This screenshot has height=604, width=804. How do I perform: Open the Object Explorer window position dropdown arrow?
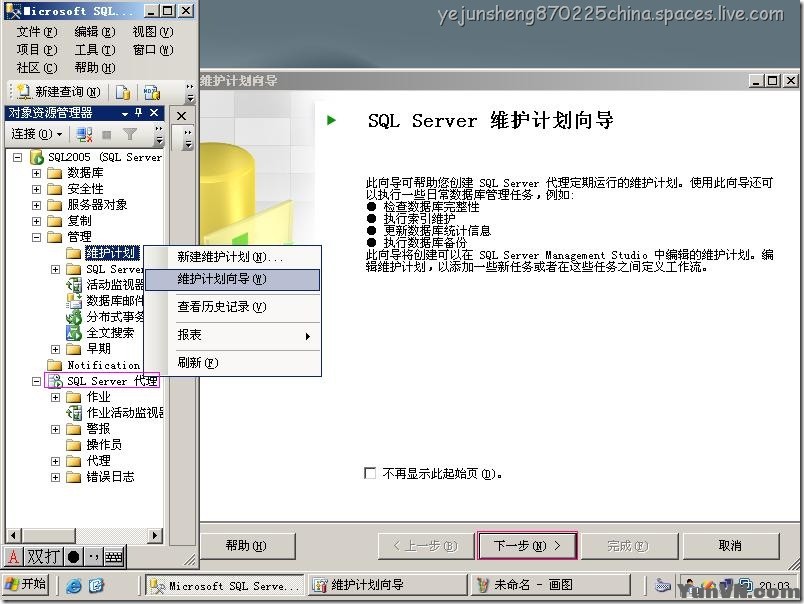click(x=125, y=113)
